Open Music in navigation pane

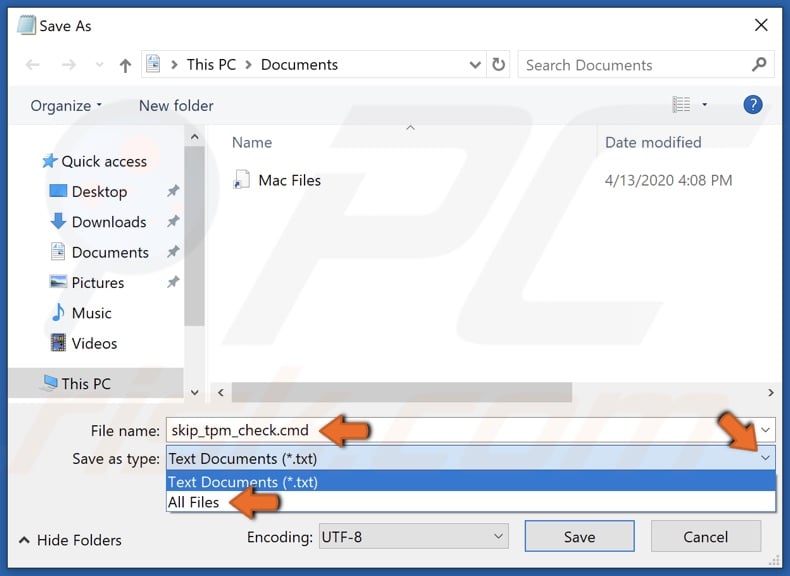click(81, 313)
